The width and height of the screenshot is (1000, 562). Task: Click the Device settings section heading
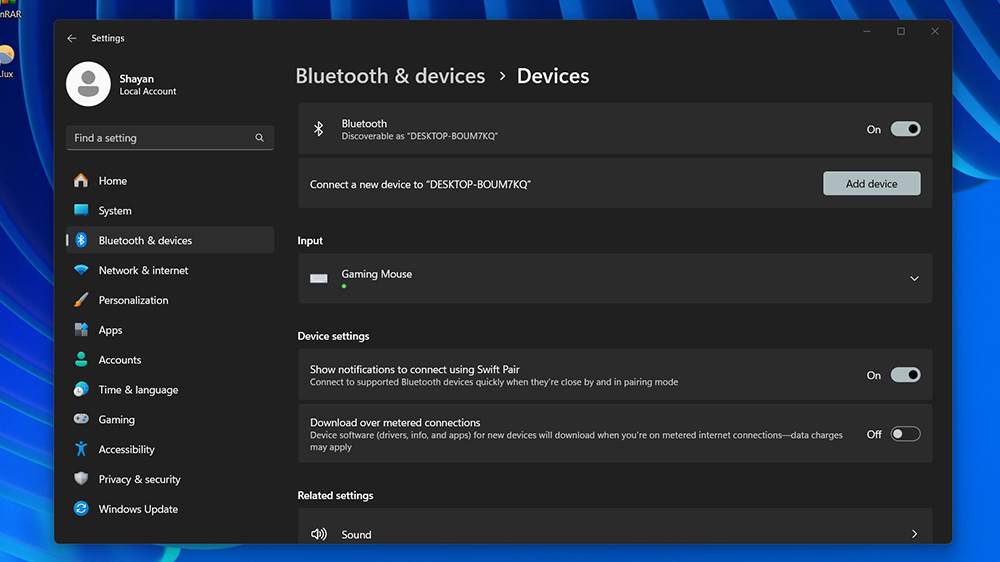(x=334, y=336)
